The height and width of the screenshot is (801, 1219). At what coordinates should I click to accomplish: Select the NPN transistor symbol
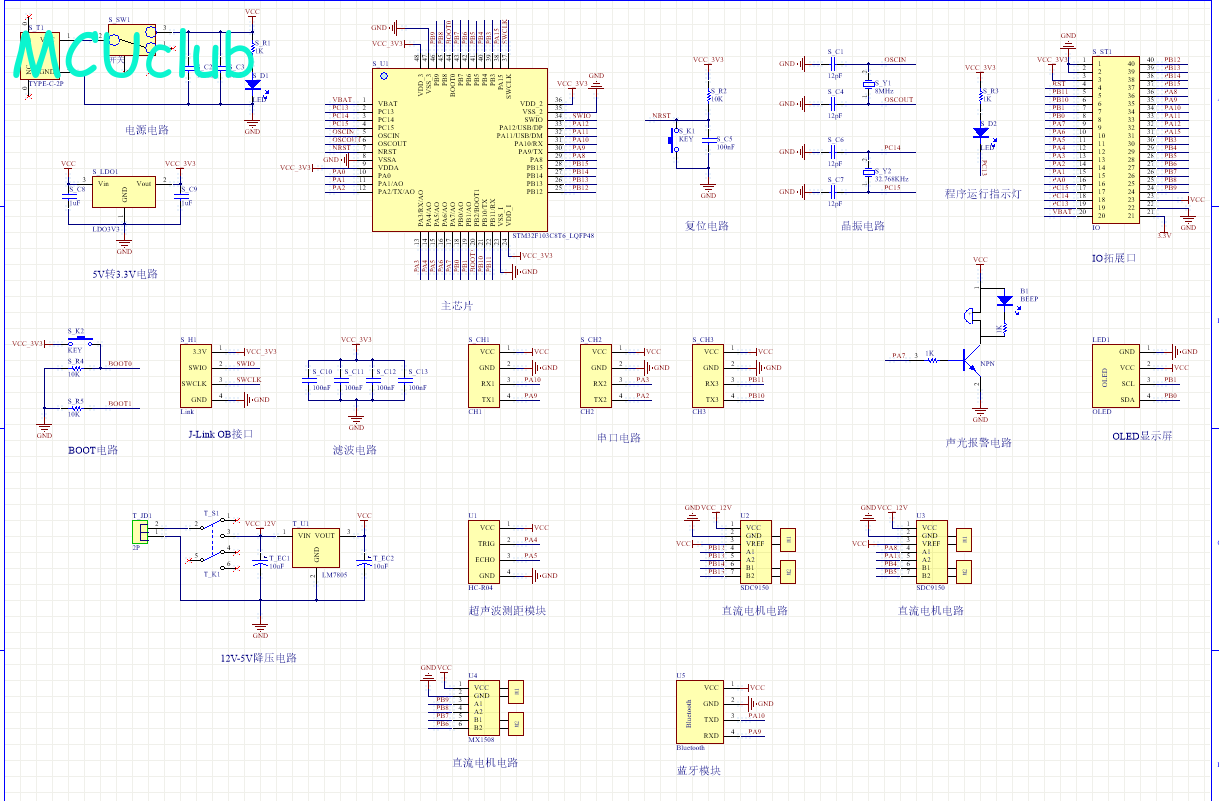pyautogui.click(x=971, y=360)
